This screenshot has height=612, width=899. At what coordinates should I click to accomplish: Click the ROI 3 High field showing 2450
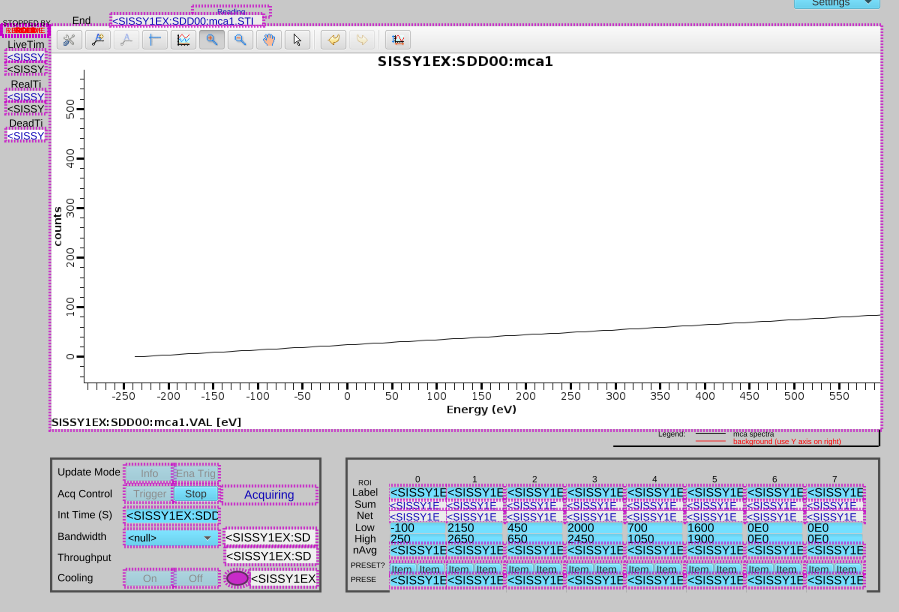(x=595, y=539)
